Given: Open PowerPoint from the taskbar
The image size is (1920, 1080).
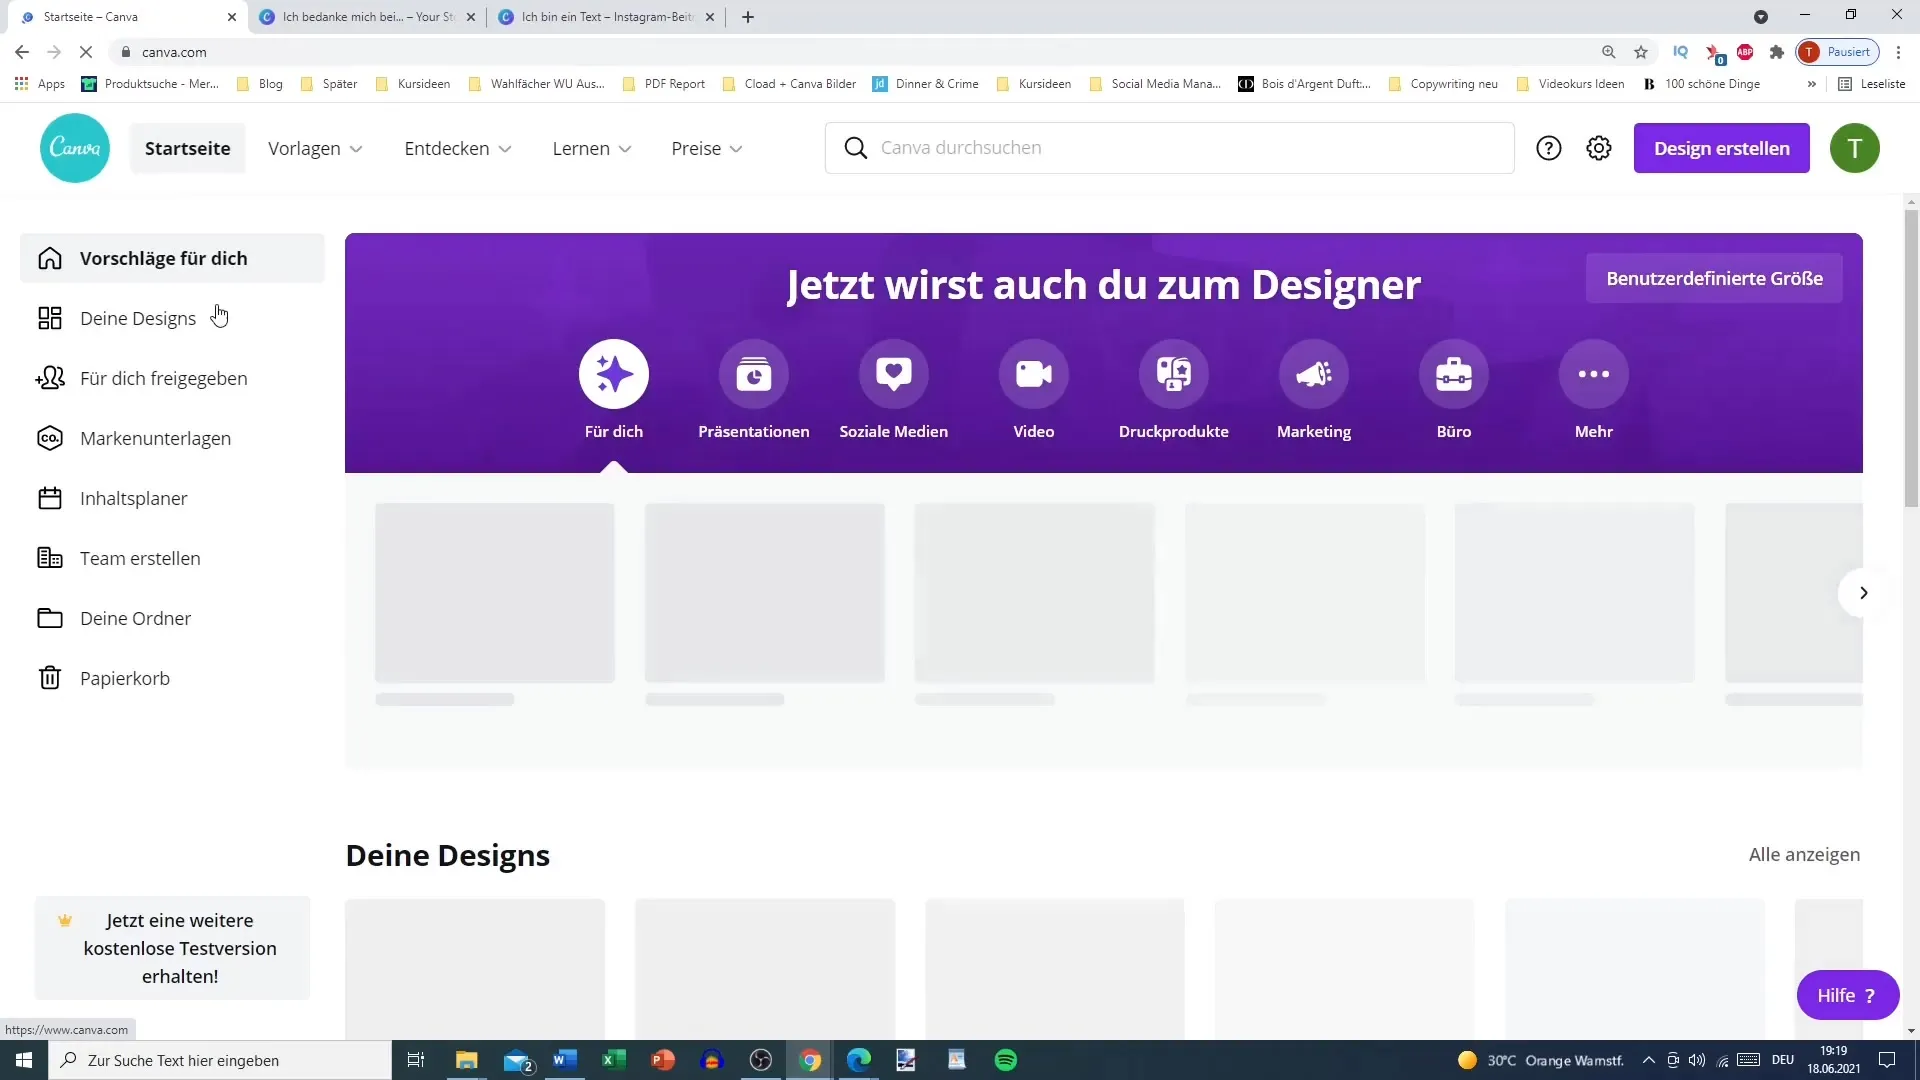Looking at the screenshot, I should (x=663, y=1060).
